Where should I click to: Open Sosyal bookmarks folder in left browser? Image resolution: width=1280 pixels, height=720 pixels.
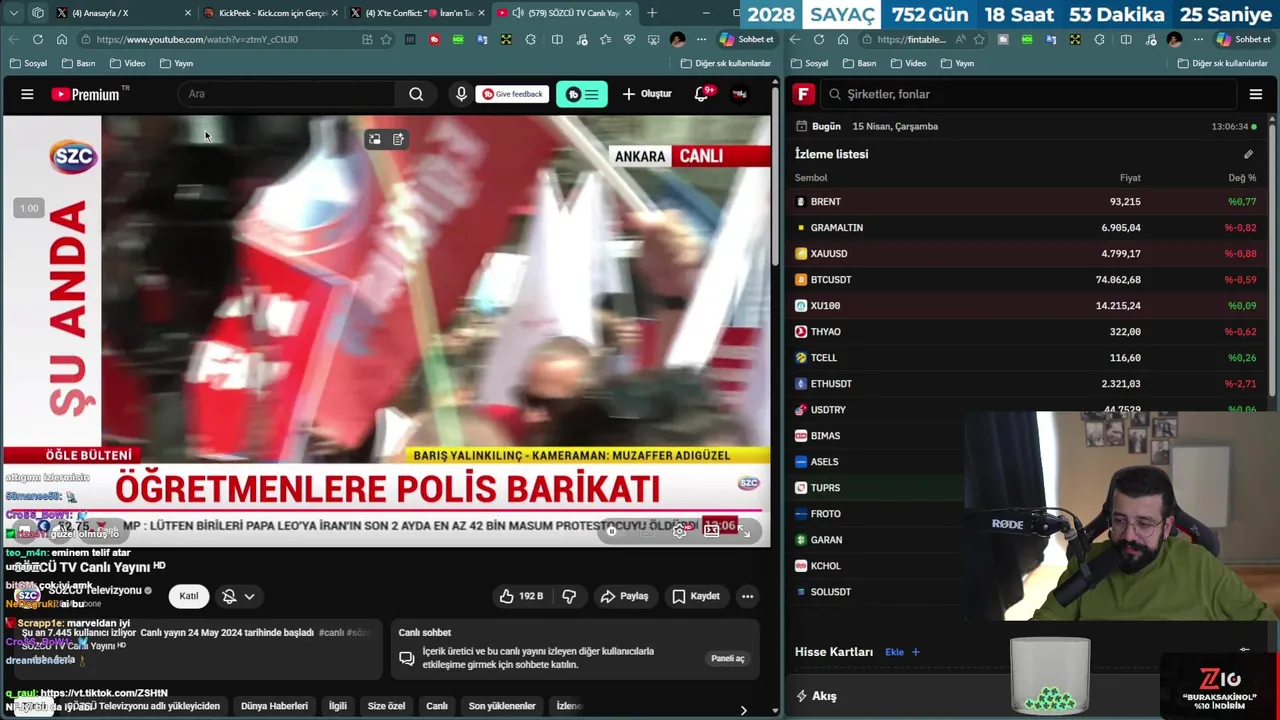28,63
